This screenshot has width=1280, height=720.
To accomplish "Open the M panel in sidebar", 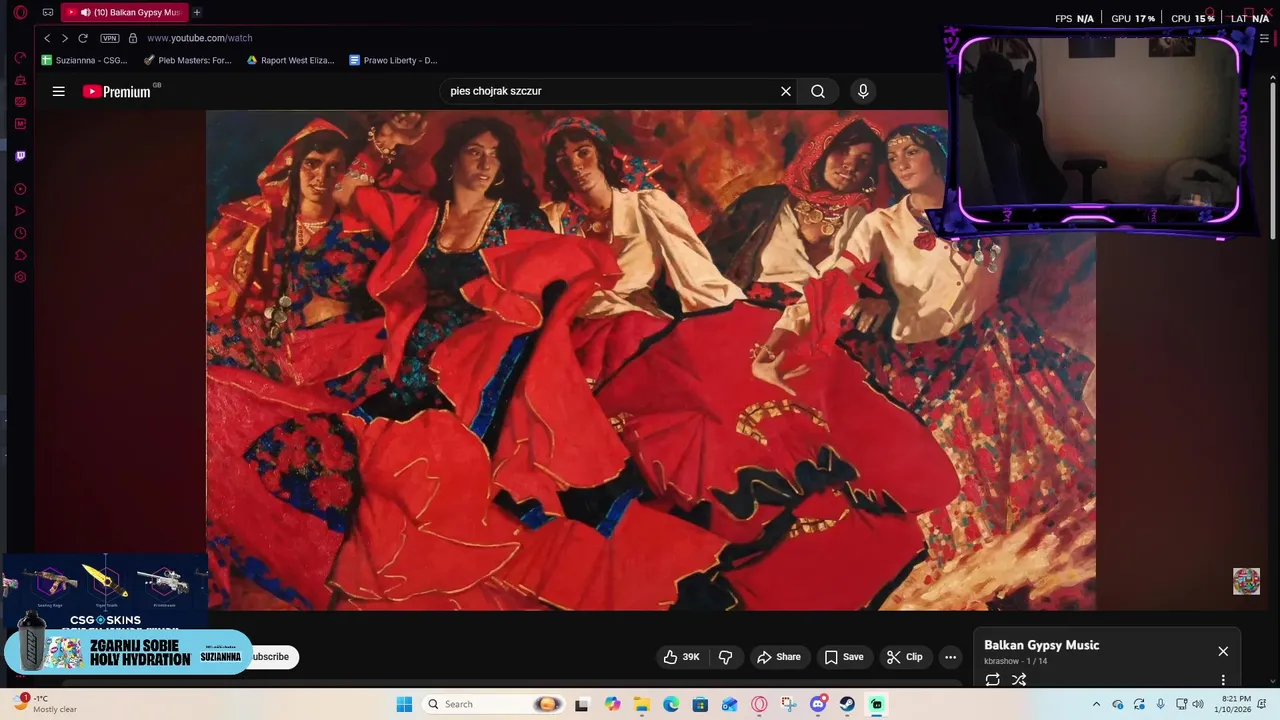I will [x=20, y=124].
